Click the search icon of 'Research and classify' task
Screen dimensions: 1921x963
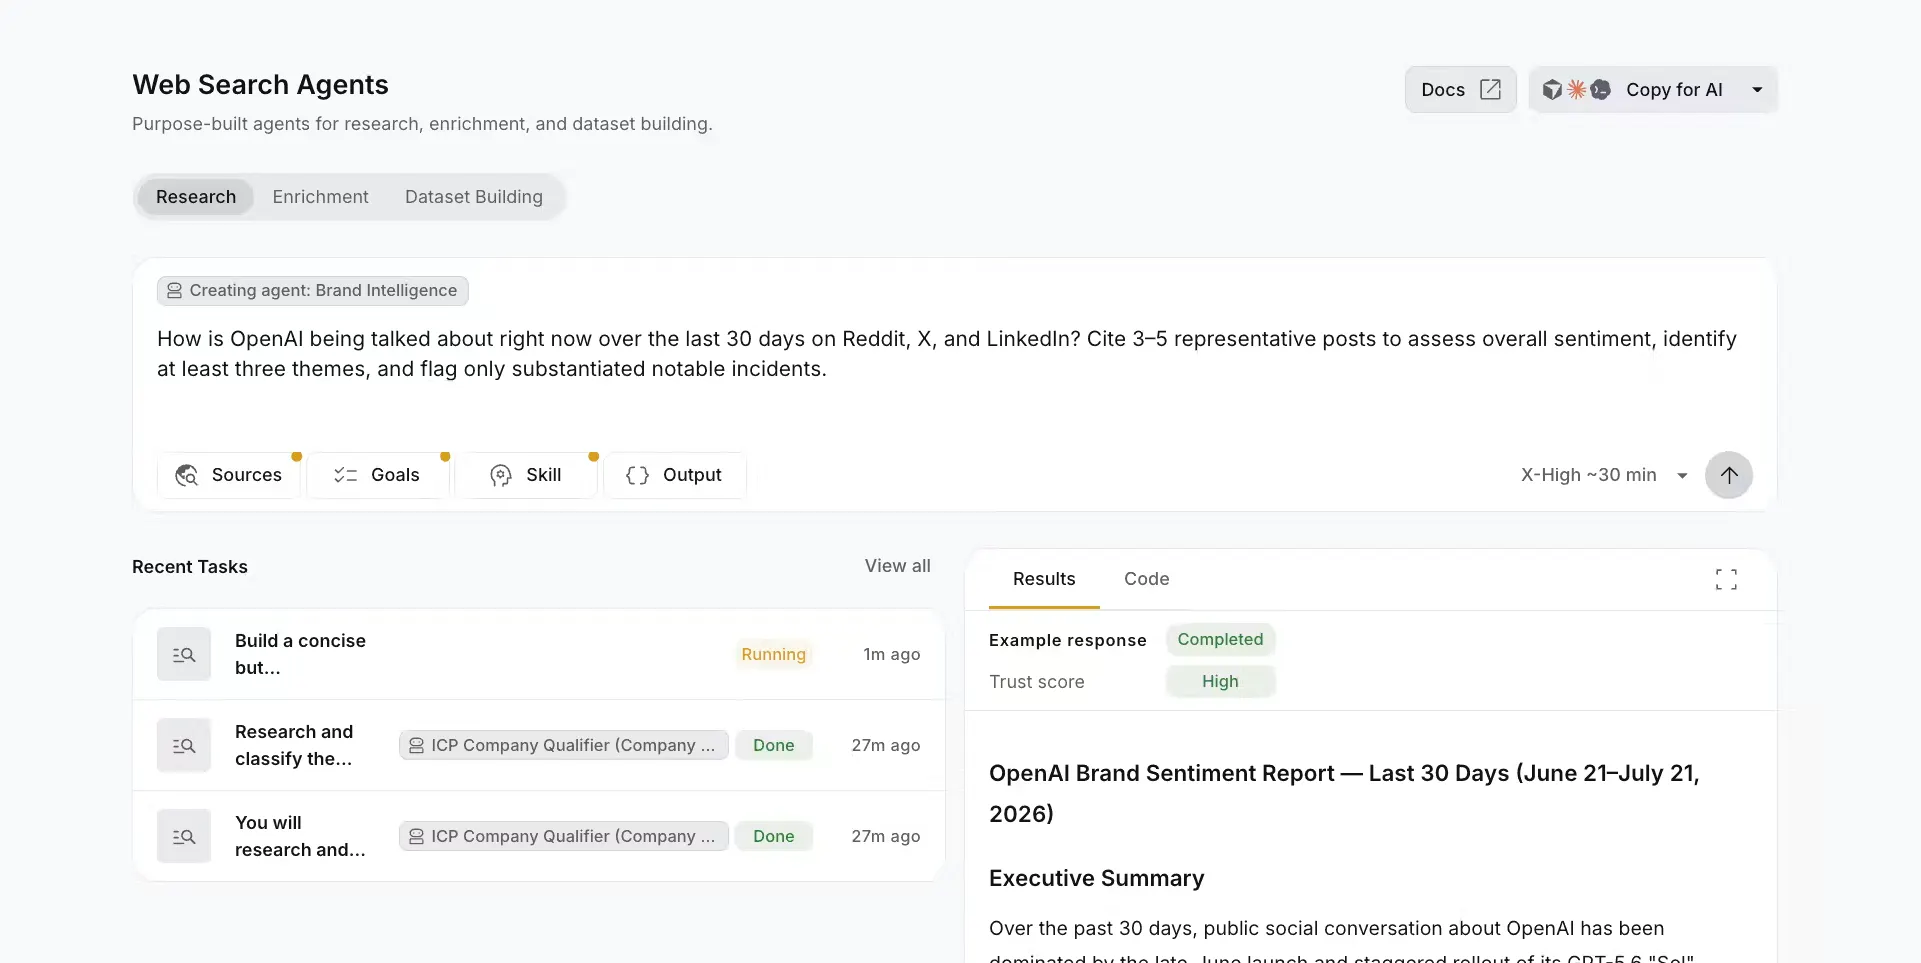(184, 745)
